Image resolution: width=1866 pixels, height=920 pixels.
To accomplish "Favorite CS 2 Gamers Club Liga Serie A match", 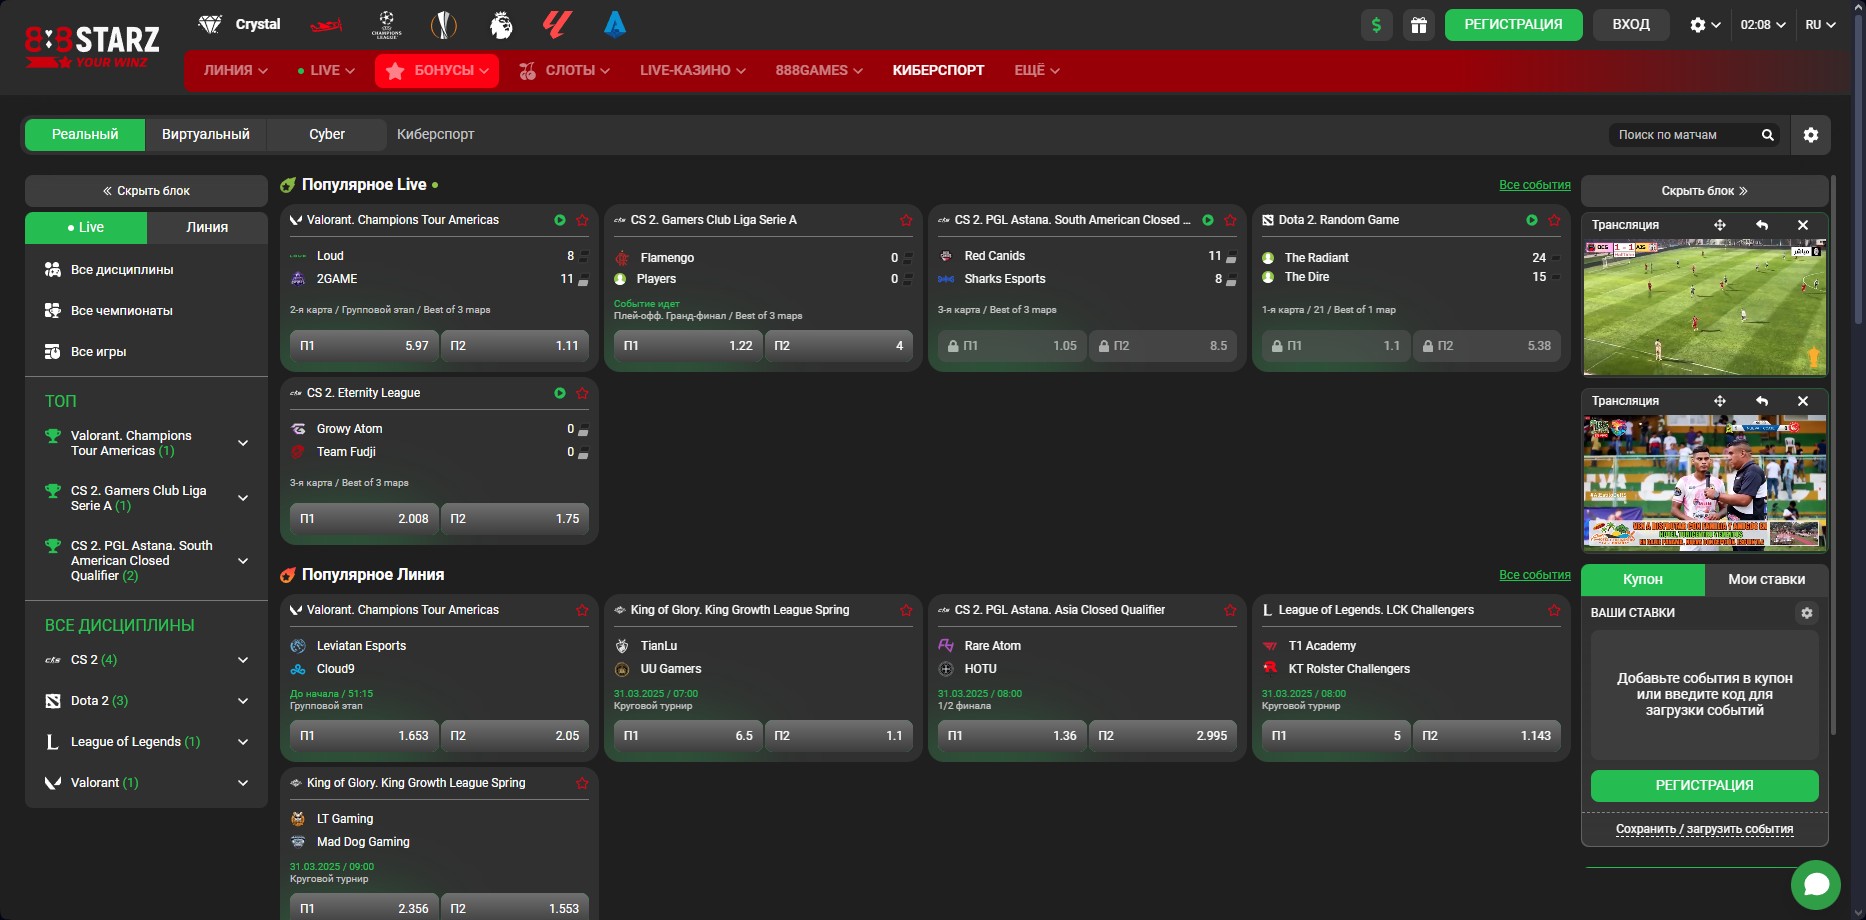I will tap(906, 220).
